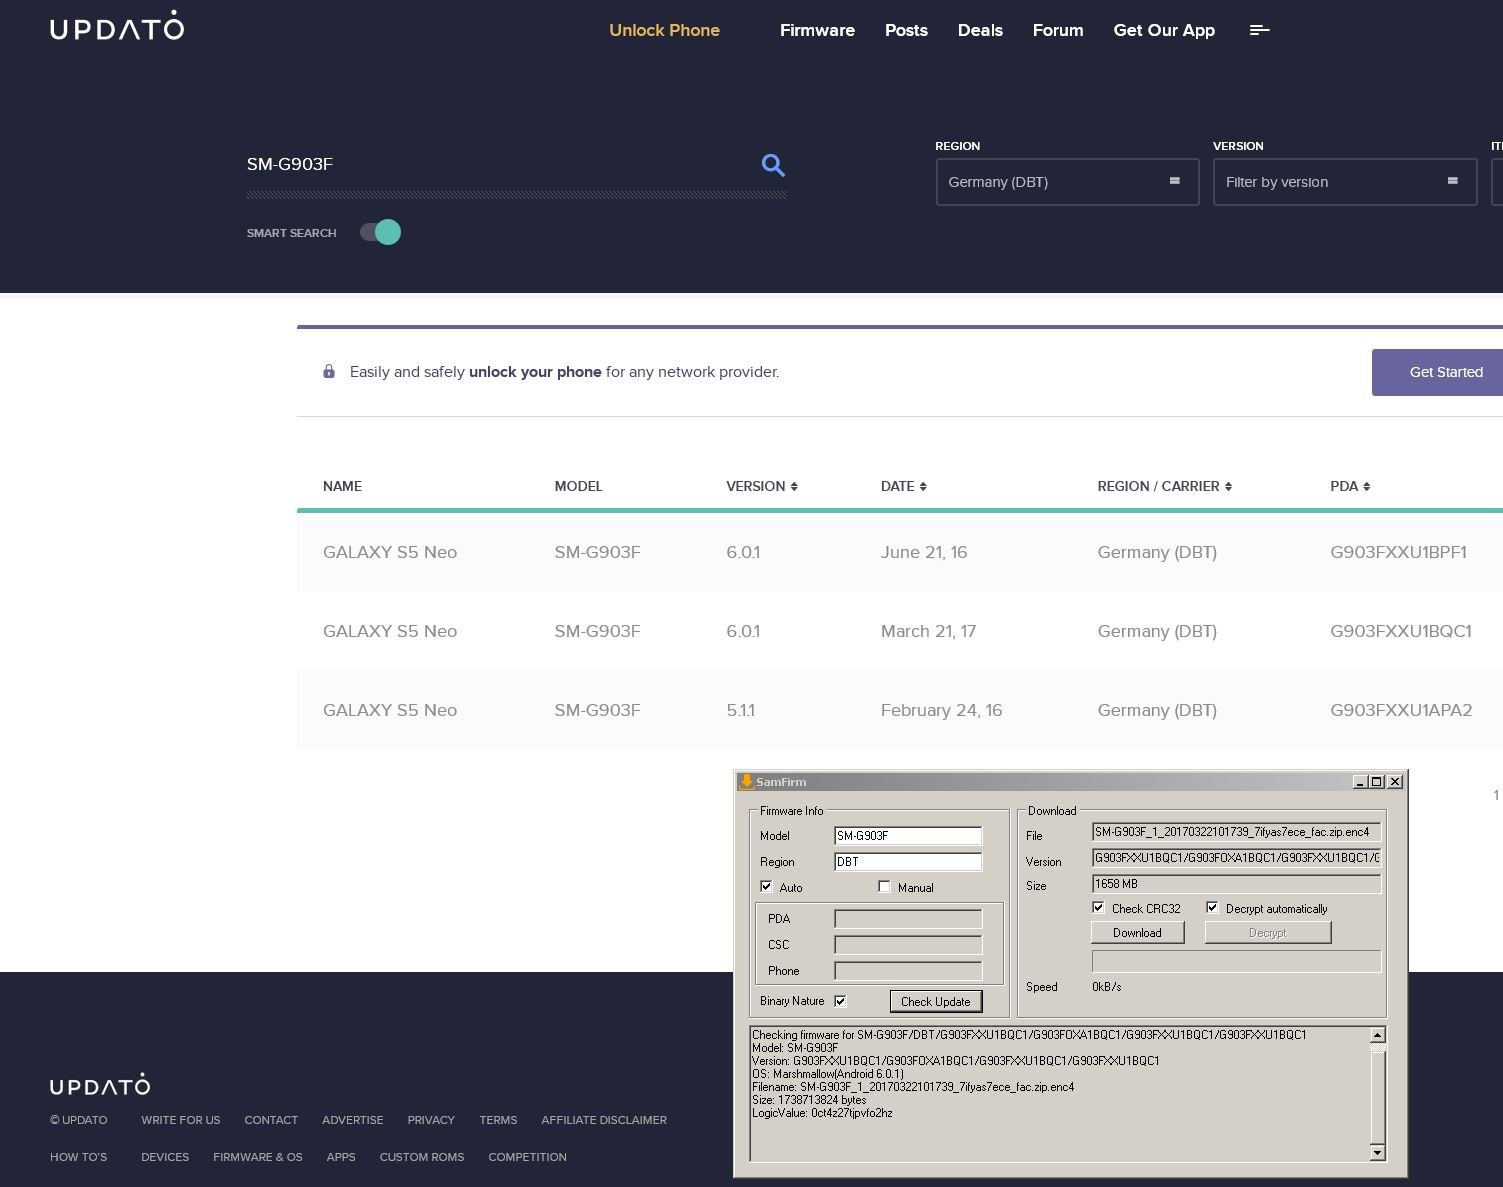
Task: Sort table by Version column arrows
Action: click(x=794, y=487)
